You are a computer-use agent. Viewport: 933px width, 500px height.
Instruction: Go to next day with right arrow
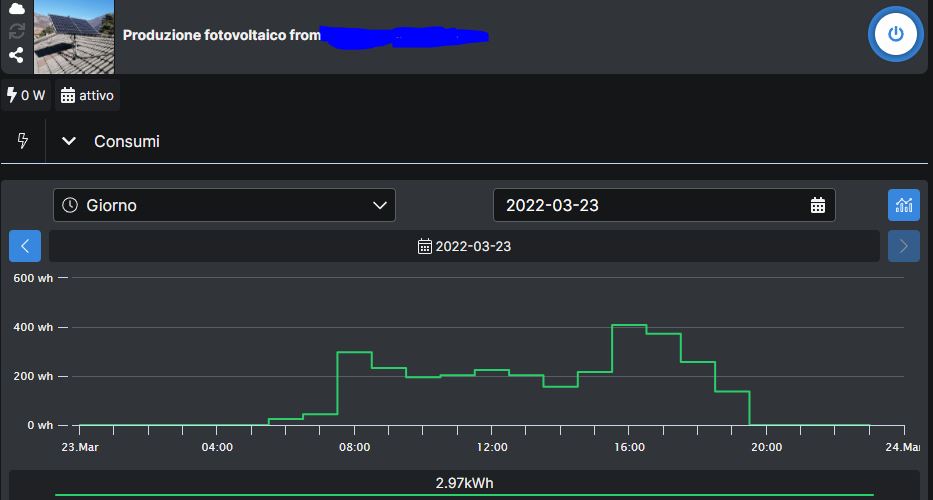pos(903,246)
